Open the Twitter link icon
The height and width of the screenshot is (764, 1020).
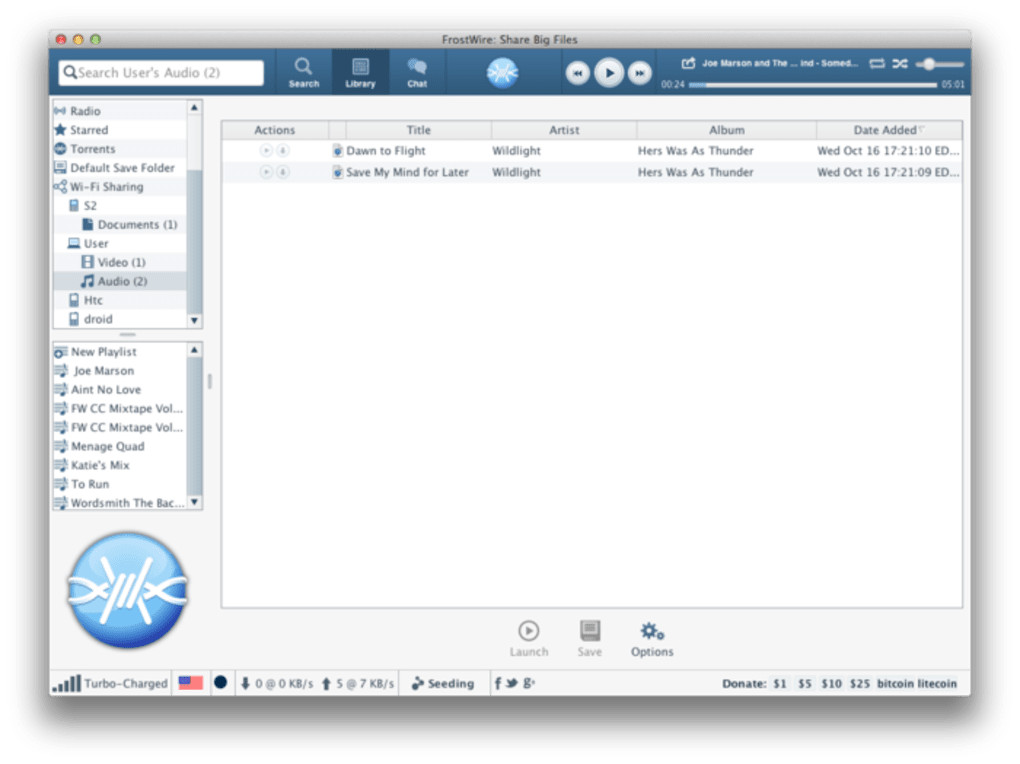512,683
